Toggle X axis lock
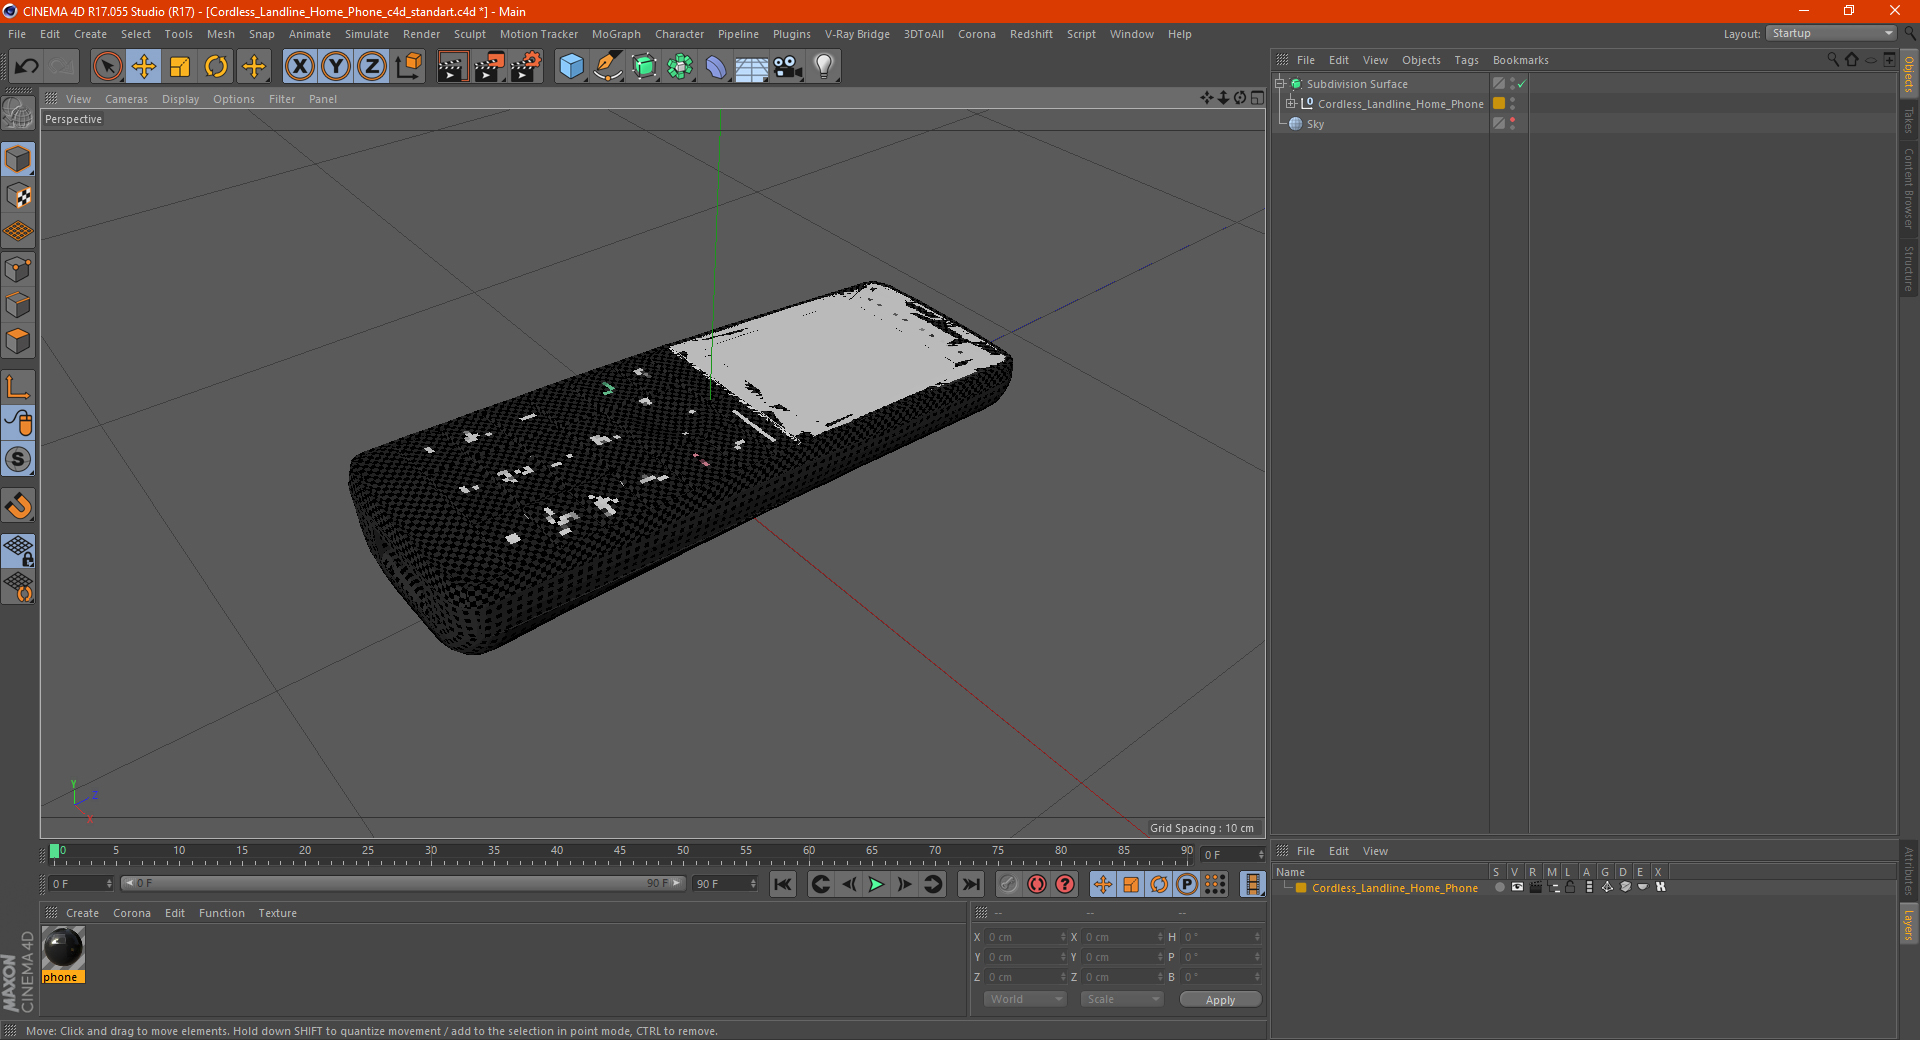The height and width of the screenshot is (1040, 1920). [x=299, y=67]
